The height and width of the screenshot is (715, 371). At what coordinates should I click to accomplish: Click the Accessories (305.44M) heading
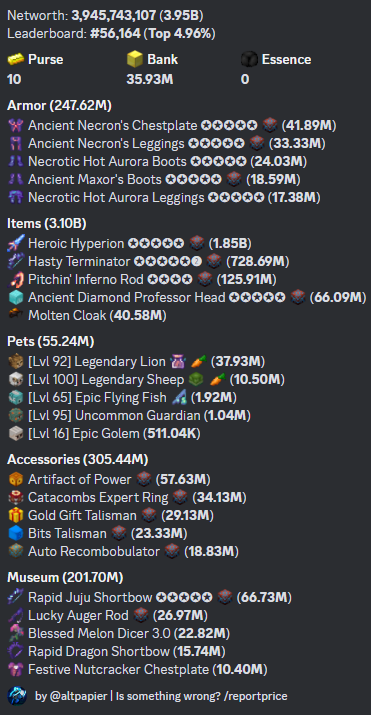pyautogui.click(x=77, y=459)
